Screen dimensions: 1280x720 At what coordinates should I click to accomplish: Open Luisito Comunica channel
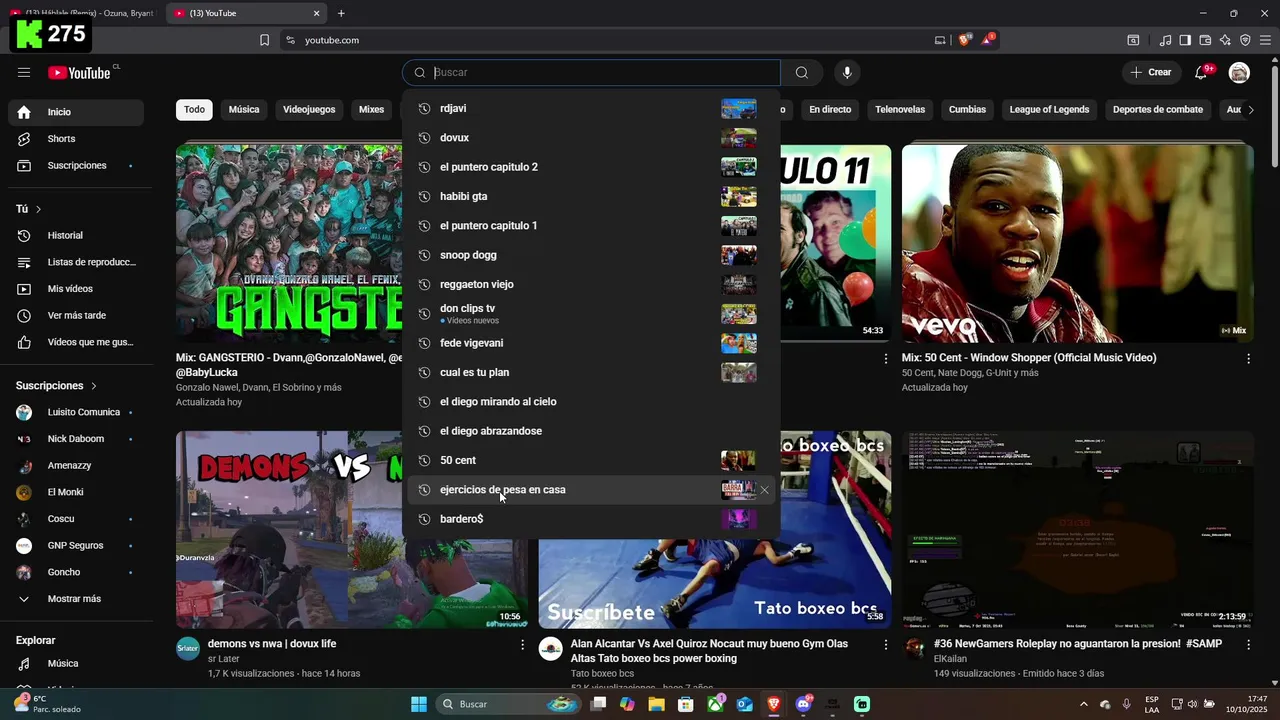(76, 412)
